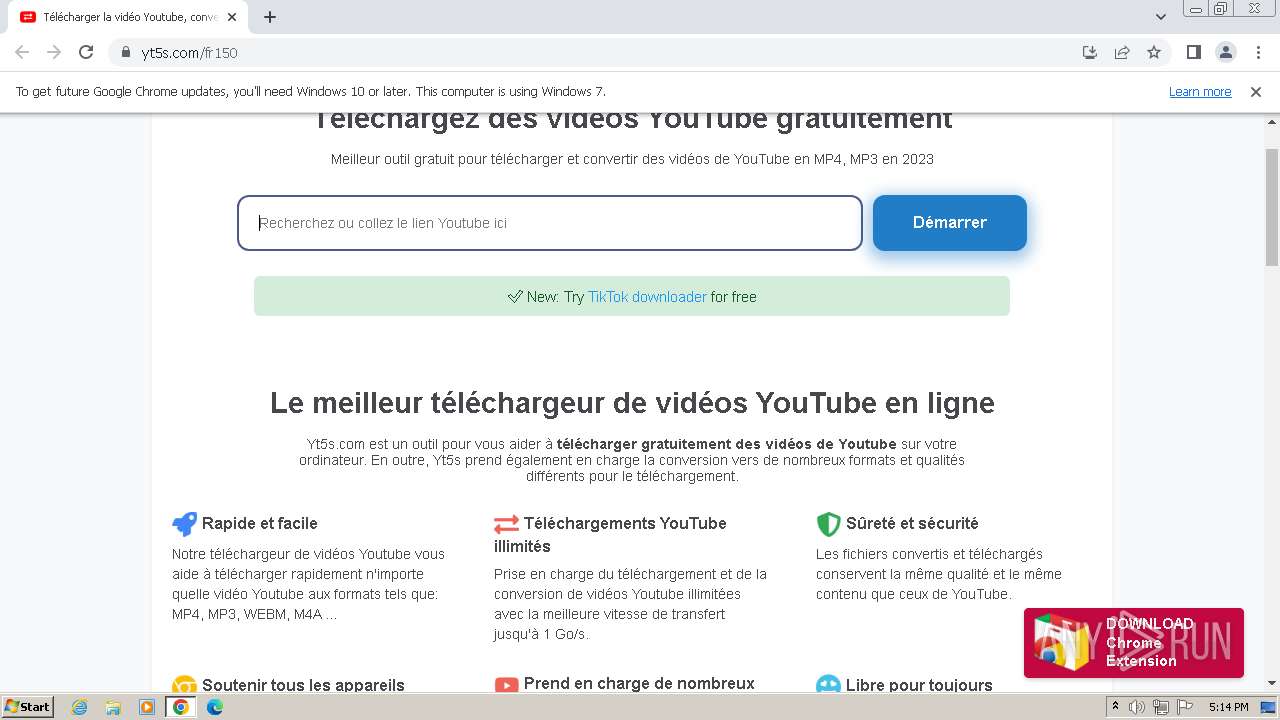The width and height of the screenshot is (1280, 720).
Task: Click the Sûreté et sécurité heading
Action: point(912,523)
